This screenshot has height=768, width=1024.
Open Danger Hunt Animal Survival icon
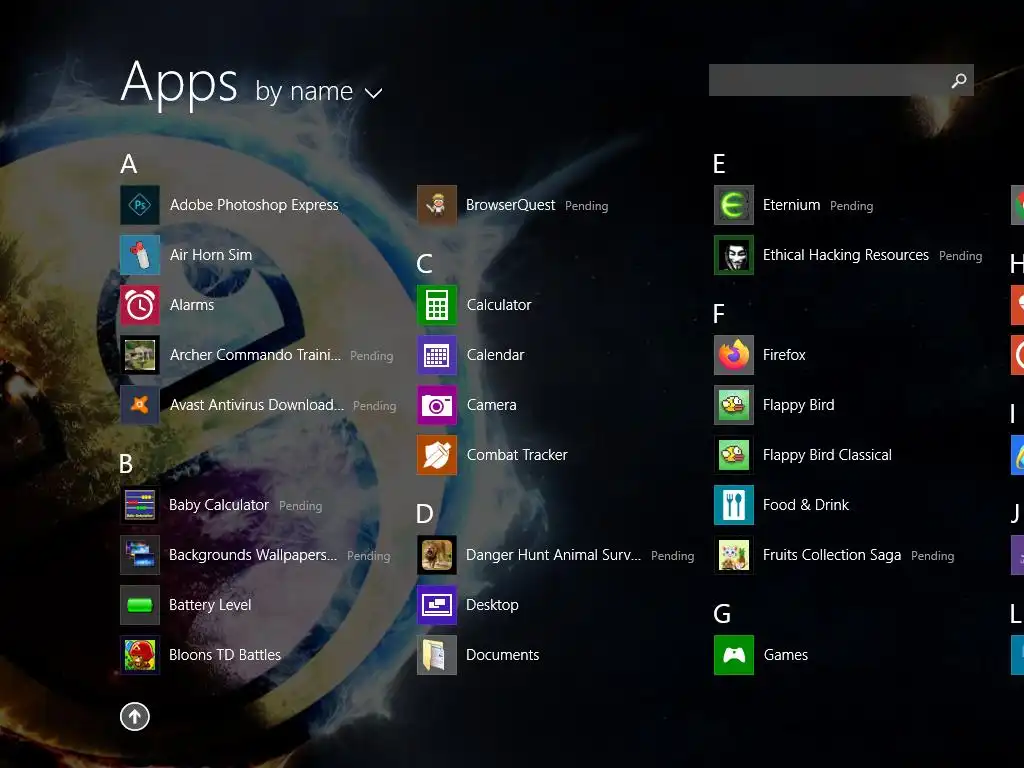click(437, 555)
